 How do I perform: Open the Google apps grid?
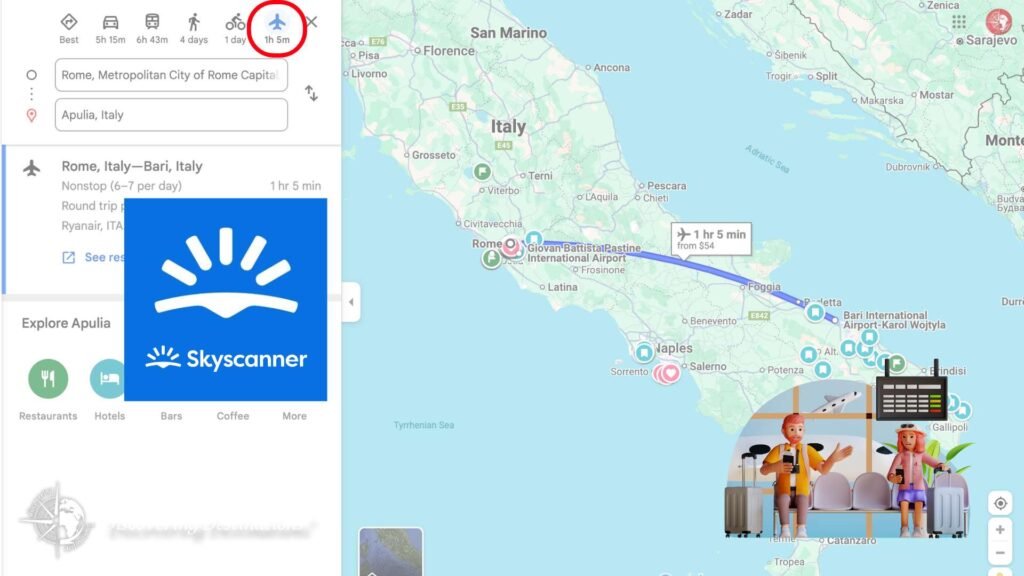point(959,22)
